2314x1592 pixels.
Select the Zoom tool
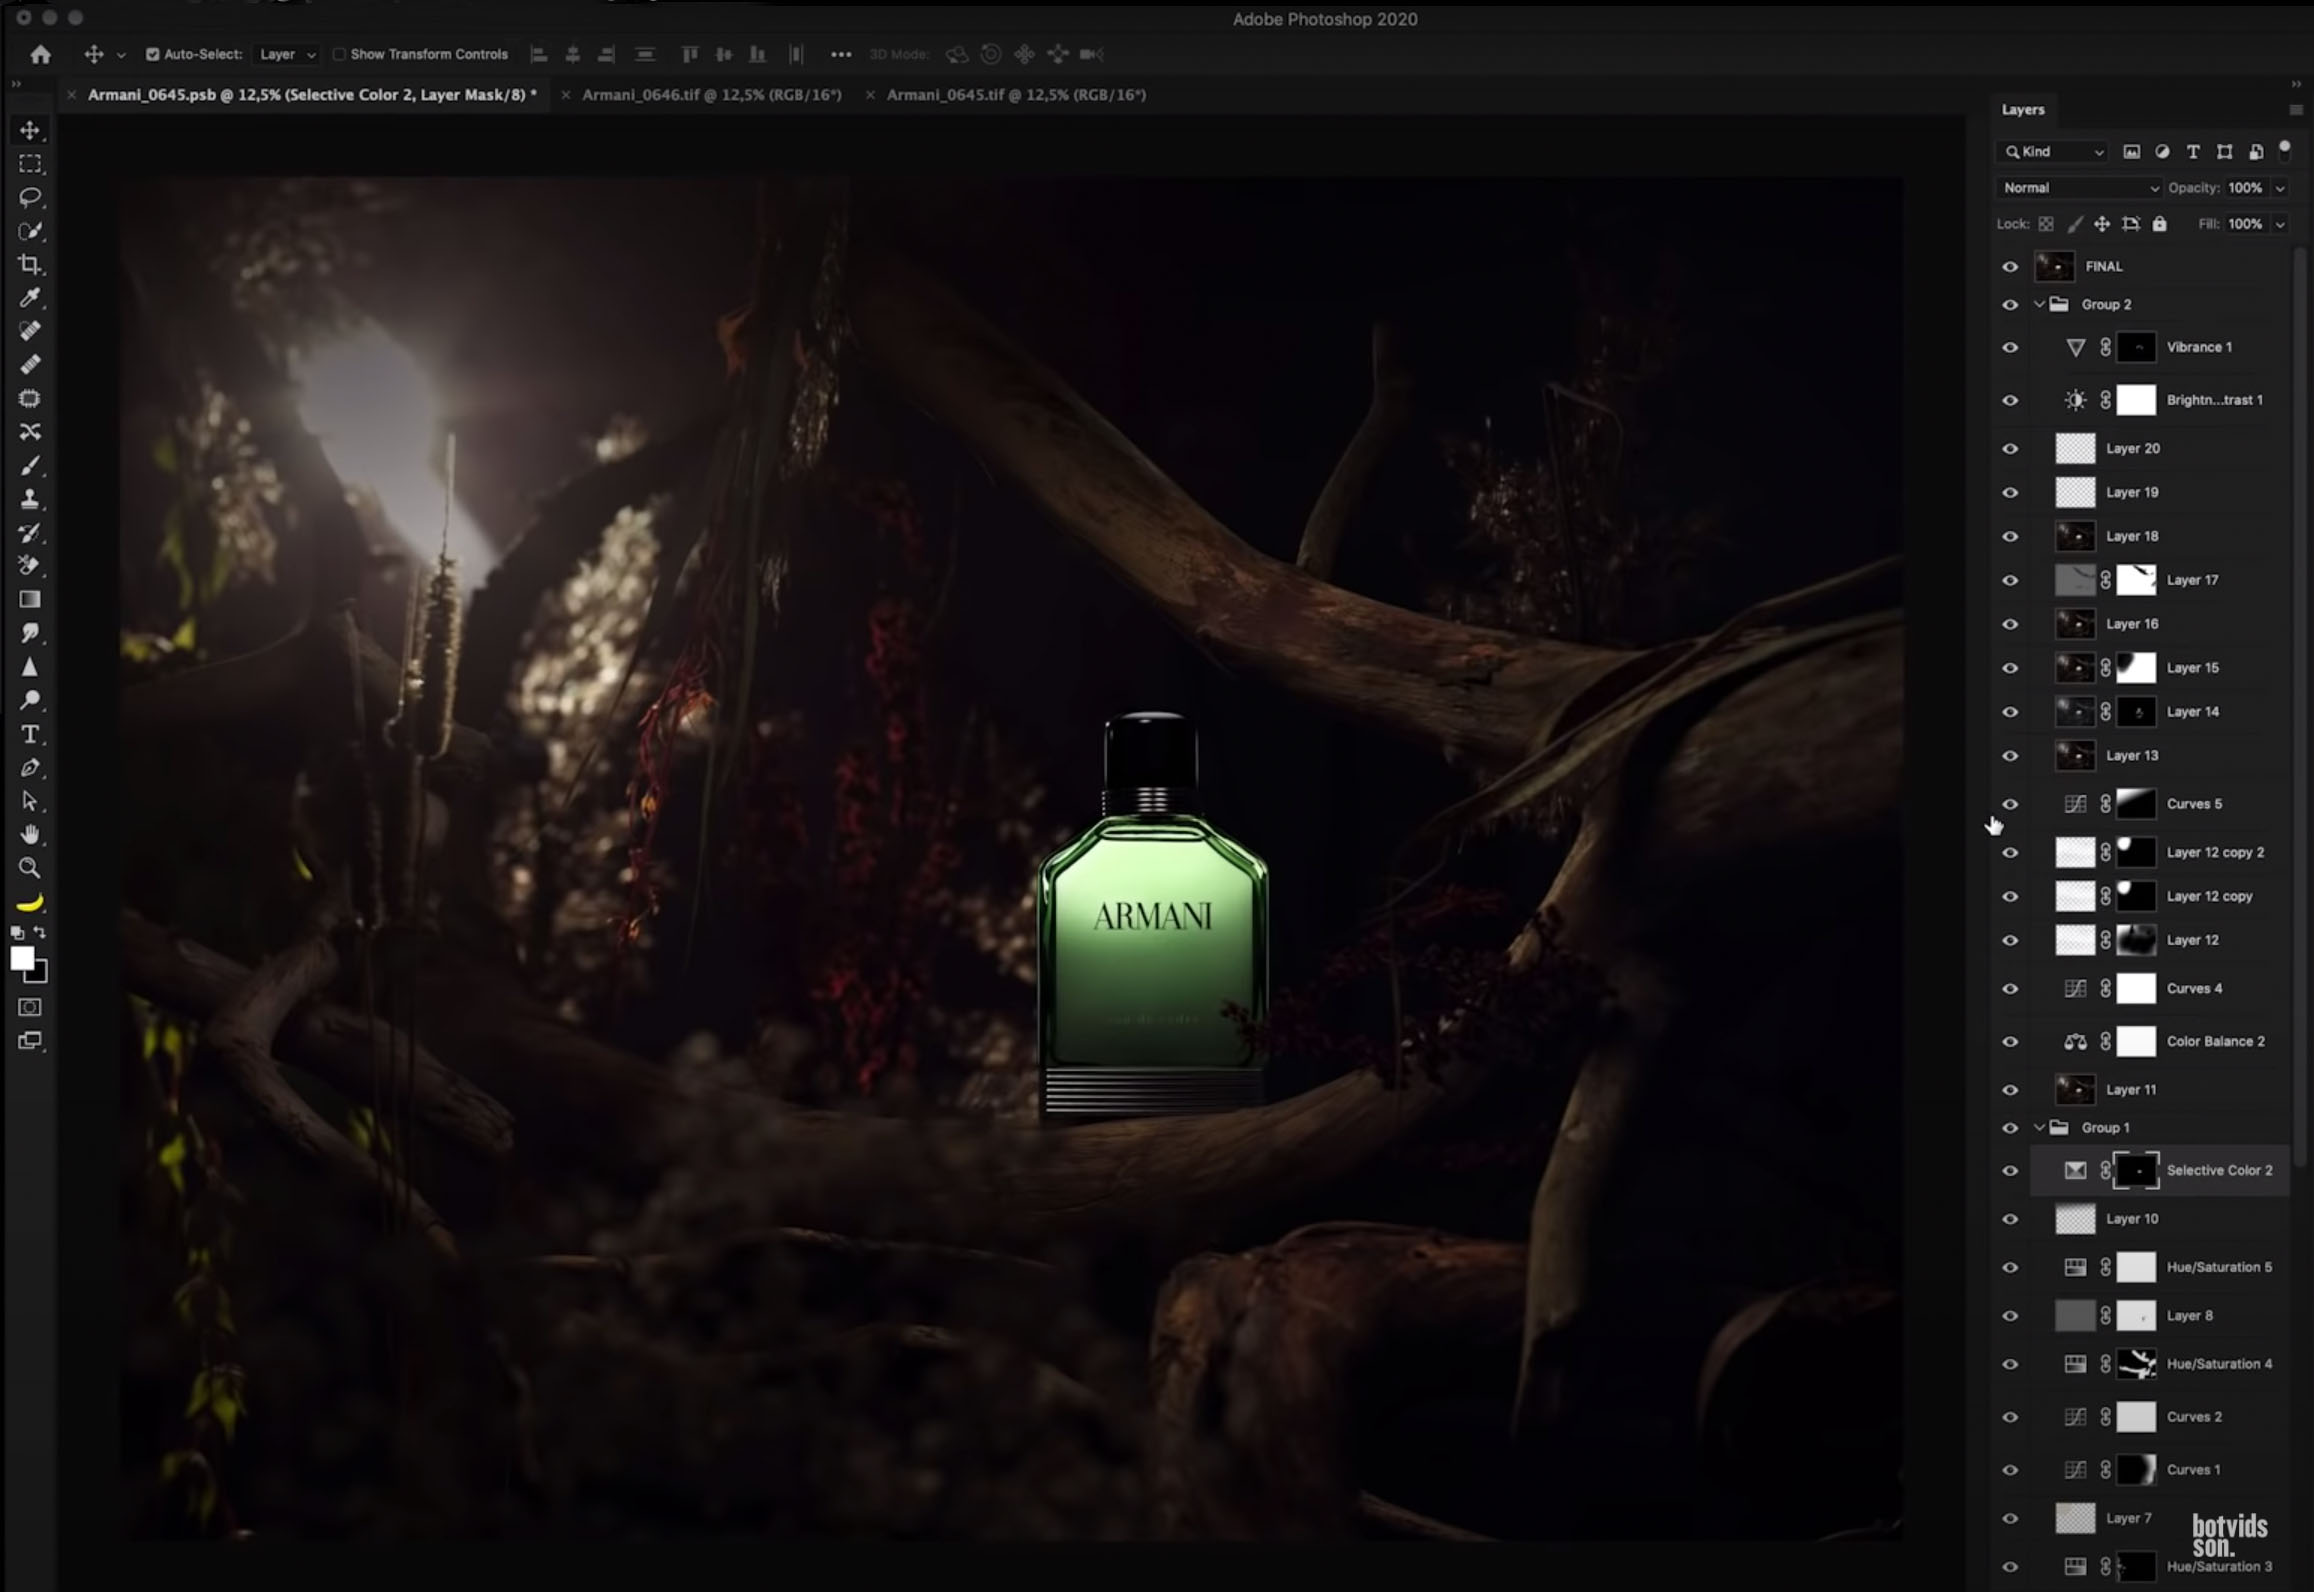coord(31,868)
